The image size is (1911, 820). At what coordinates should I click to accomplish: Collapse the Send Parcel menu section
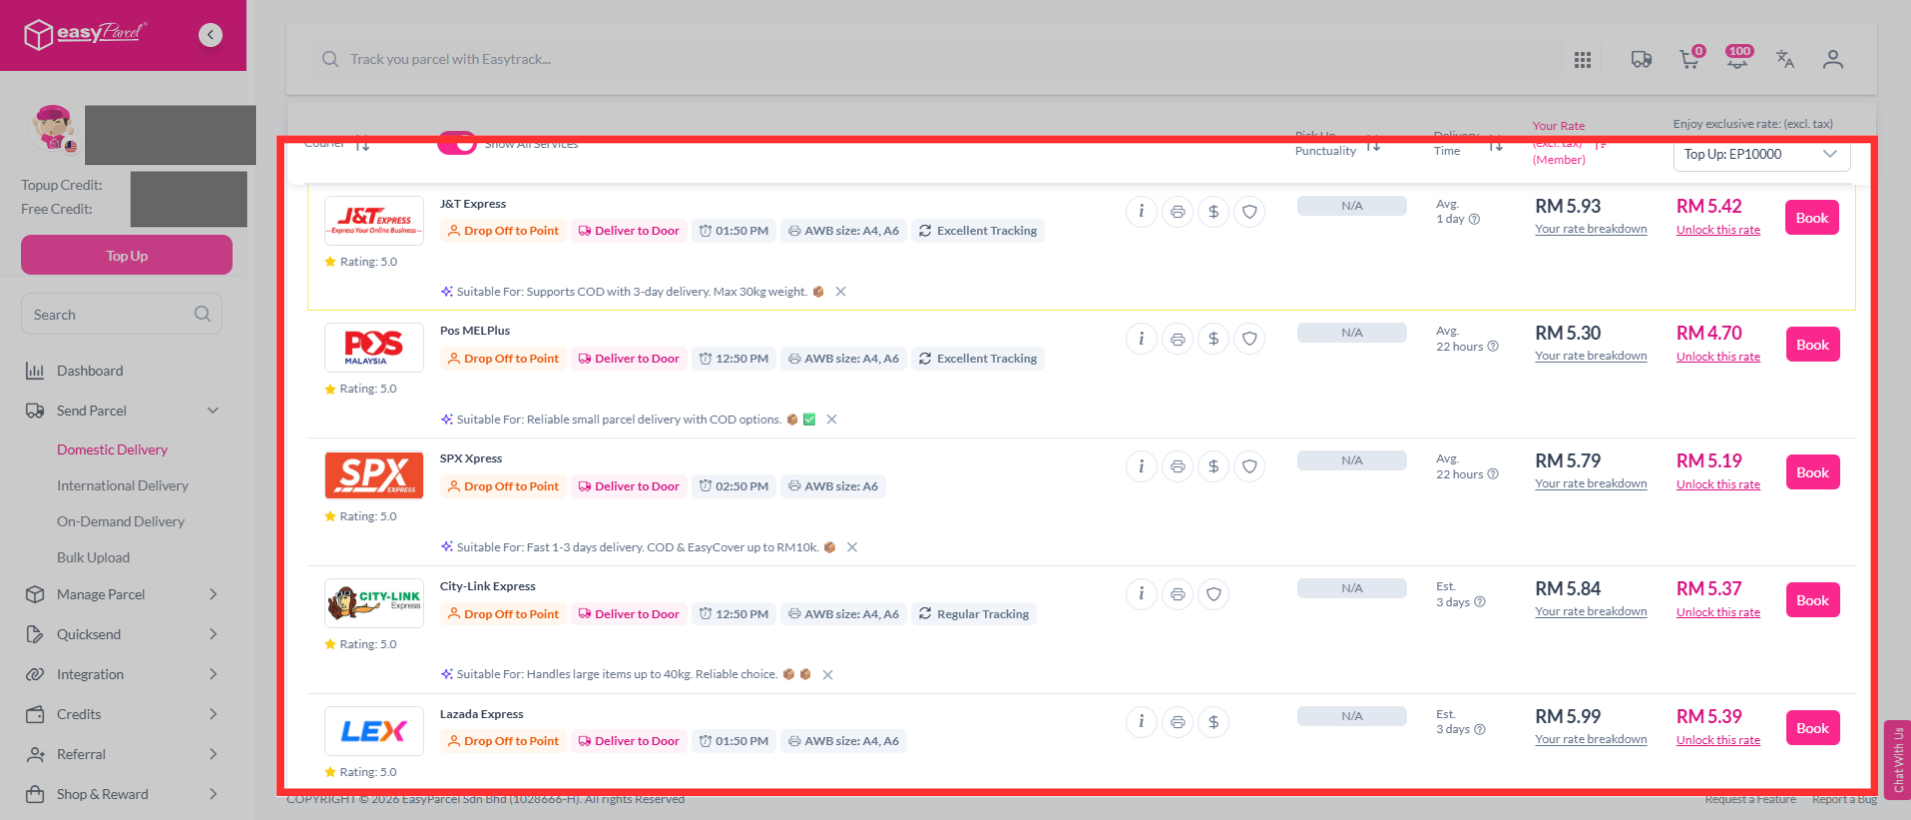point(212,411)
